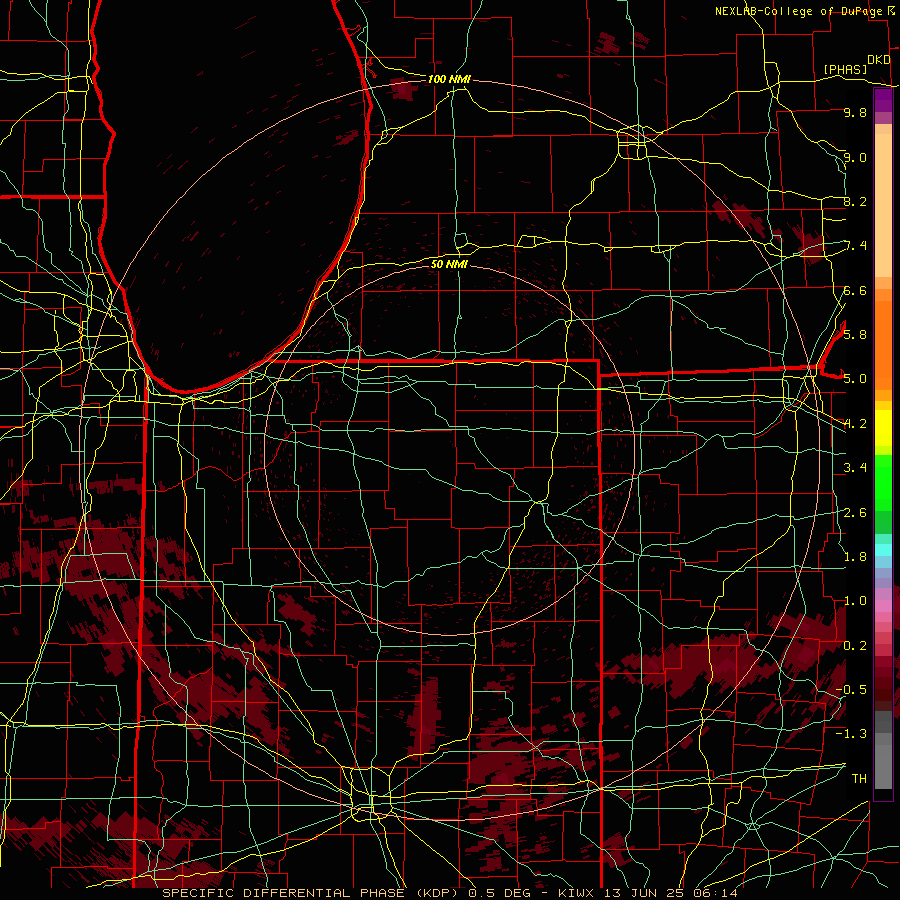Pick the purple swatch atop the color scale

click(x=883, y=101)
